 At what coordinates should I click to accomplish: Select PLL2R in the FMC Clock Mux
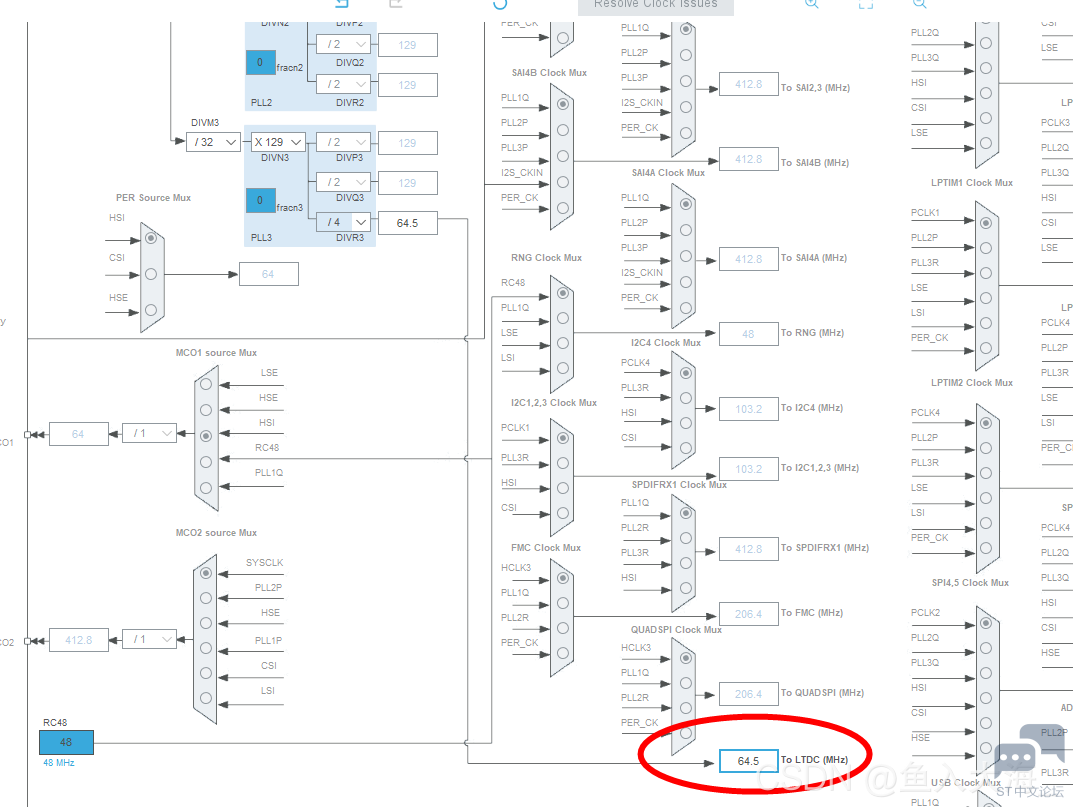click(x=563, y=629)
